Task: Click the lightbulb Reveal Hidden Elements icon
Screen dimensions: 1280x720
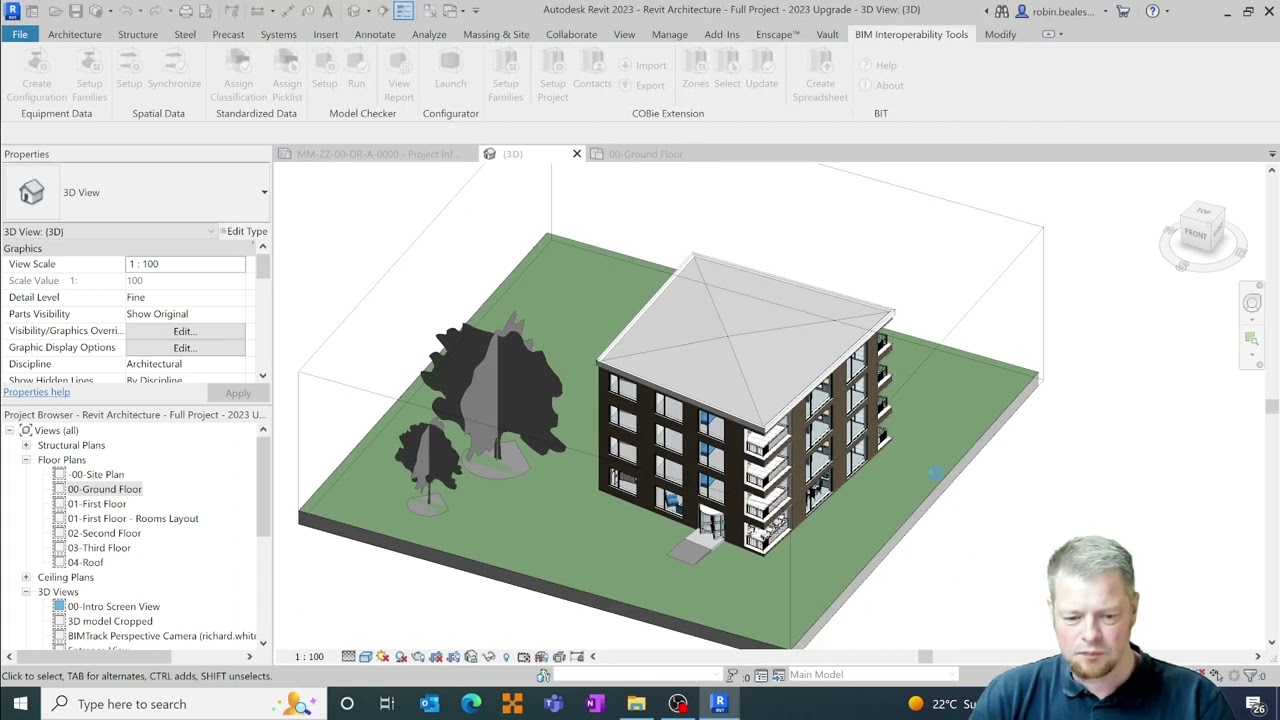Action: point(506,657)
